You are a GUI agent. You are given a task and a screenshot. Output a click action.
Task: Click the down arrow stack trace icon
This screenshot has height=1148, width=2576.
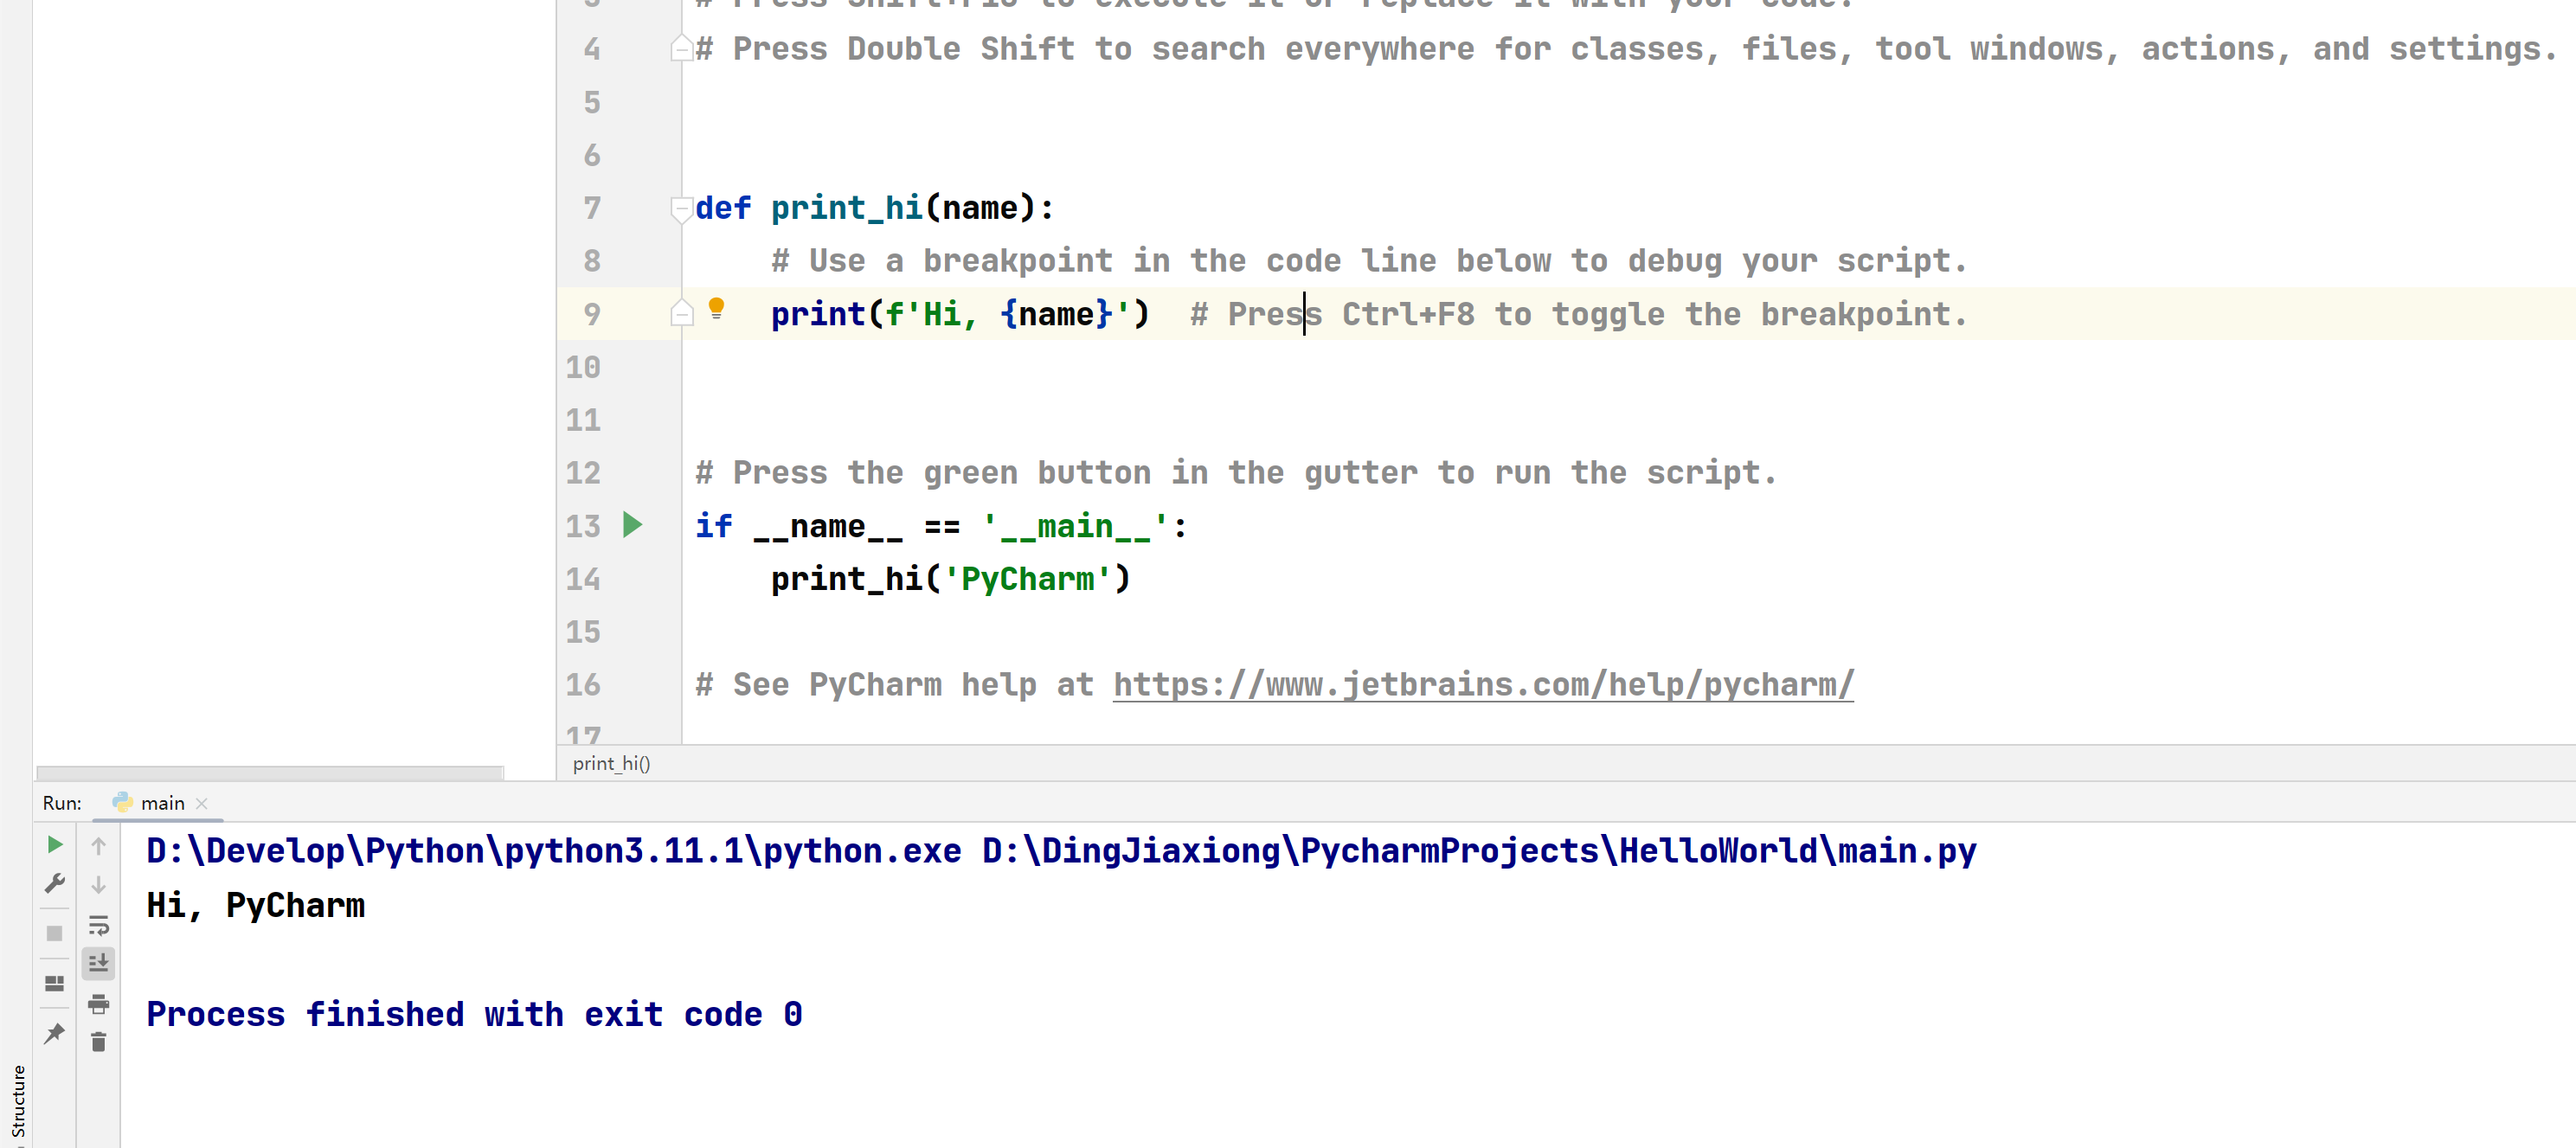point(98,885)
